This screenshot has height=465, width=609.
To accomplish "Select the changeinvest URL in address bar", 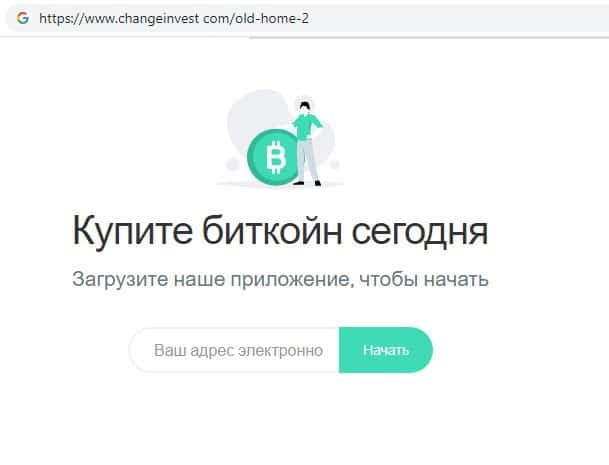I will (174, 18).
